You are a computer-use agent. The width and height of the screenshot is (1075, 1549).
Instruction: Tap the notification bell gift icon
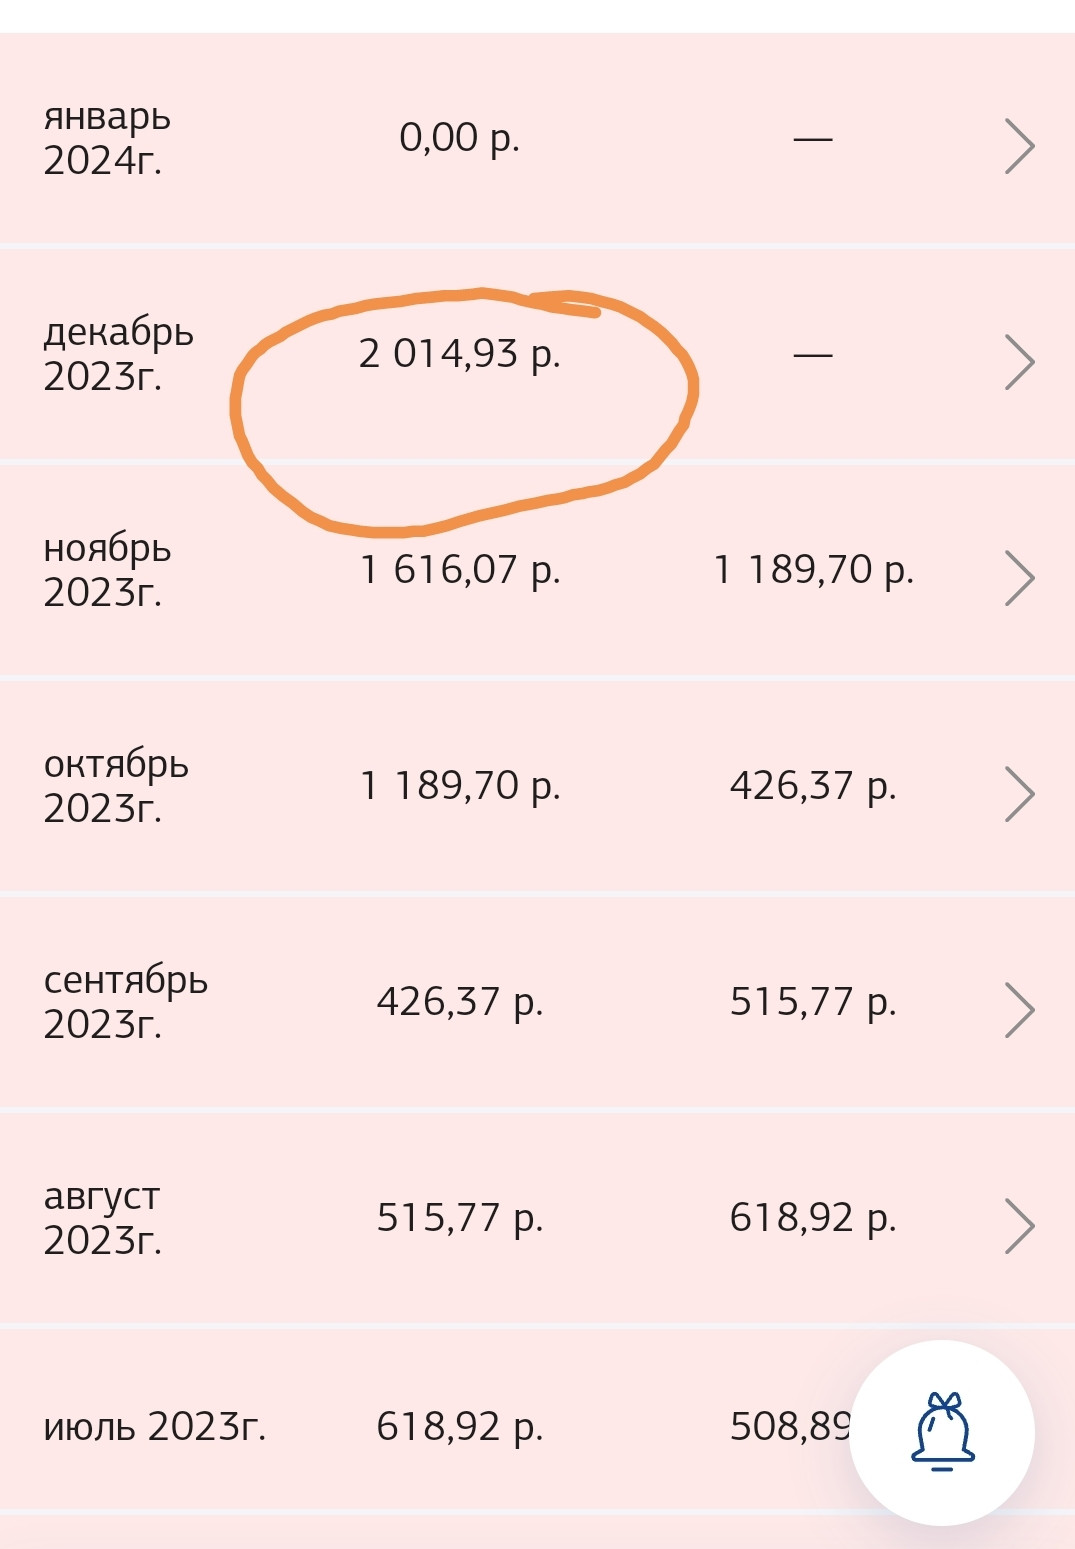click(942, 1432)
